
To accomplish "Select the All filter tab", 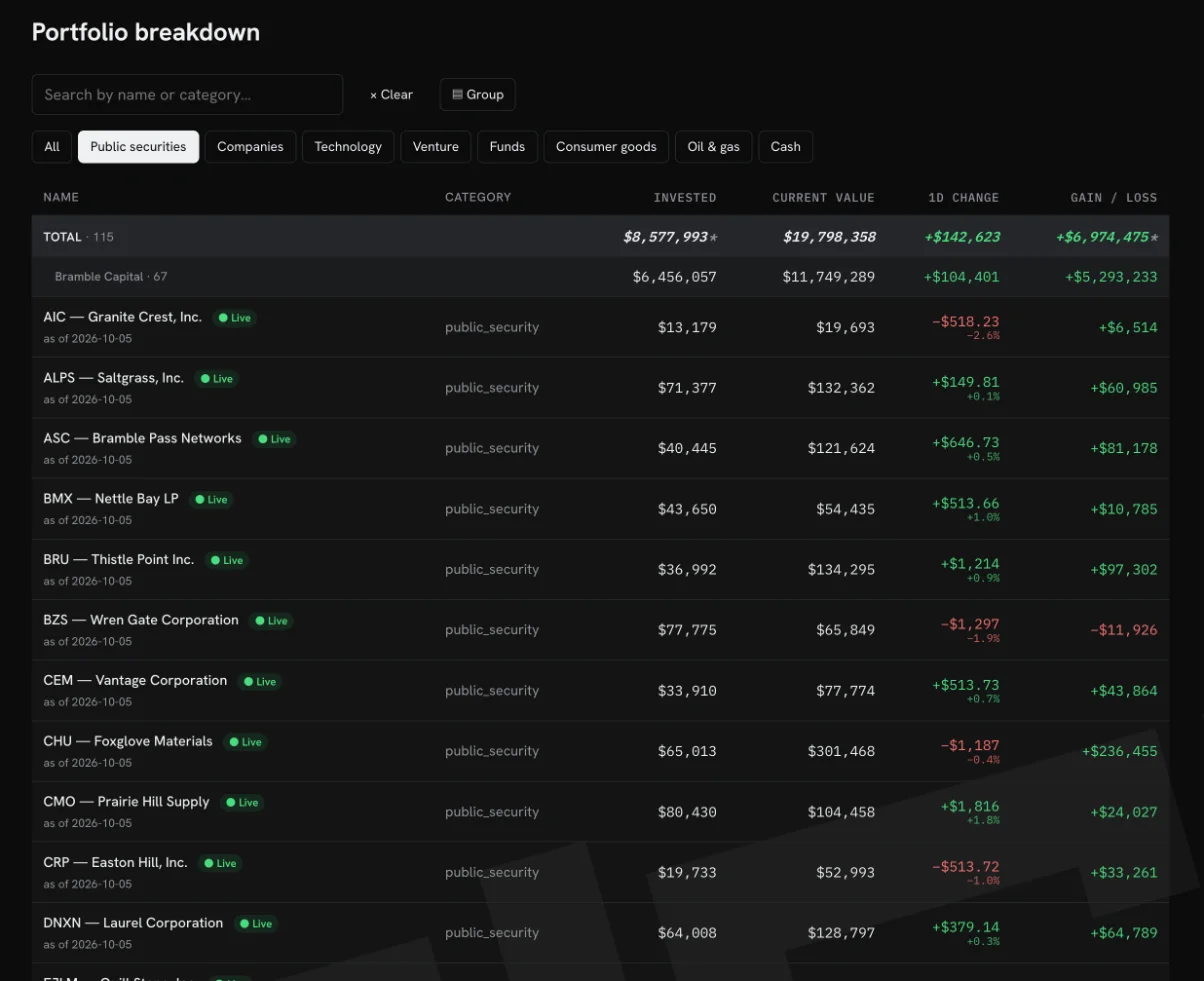I will [x=52, y=146].
